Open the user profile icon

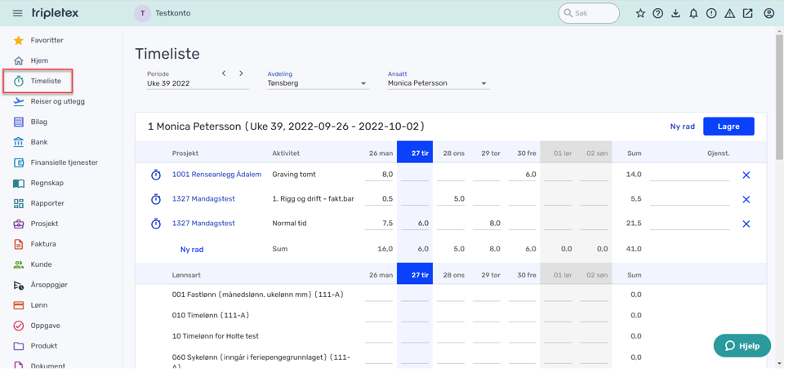[x=769, y=14]
